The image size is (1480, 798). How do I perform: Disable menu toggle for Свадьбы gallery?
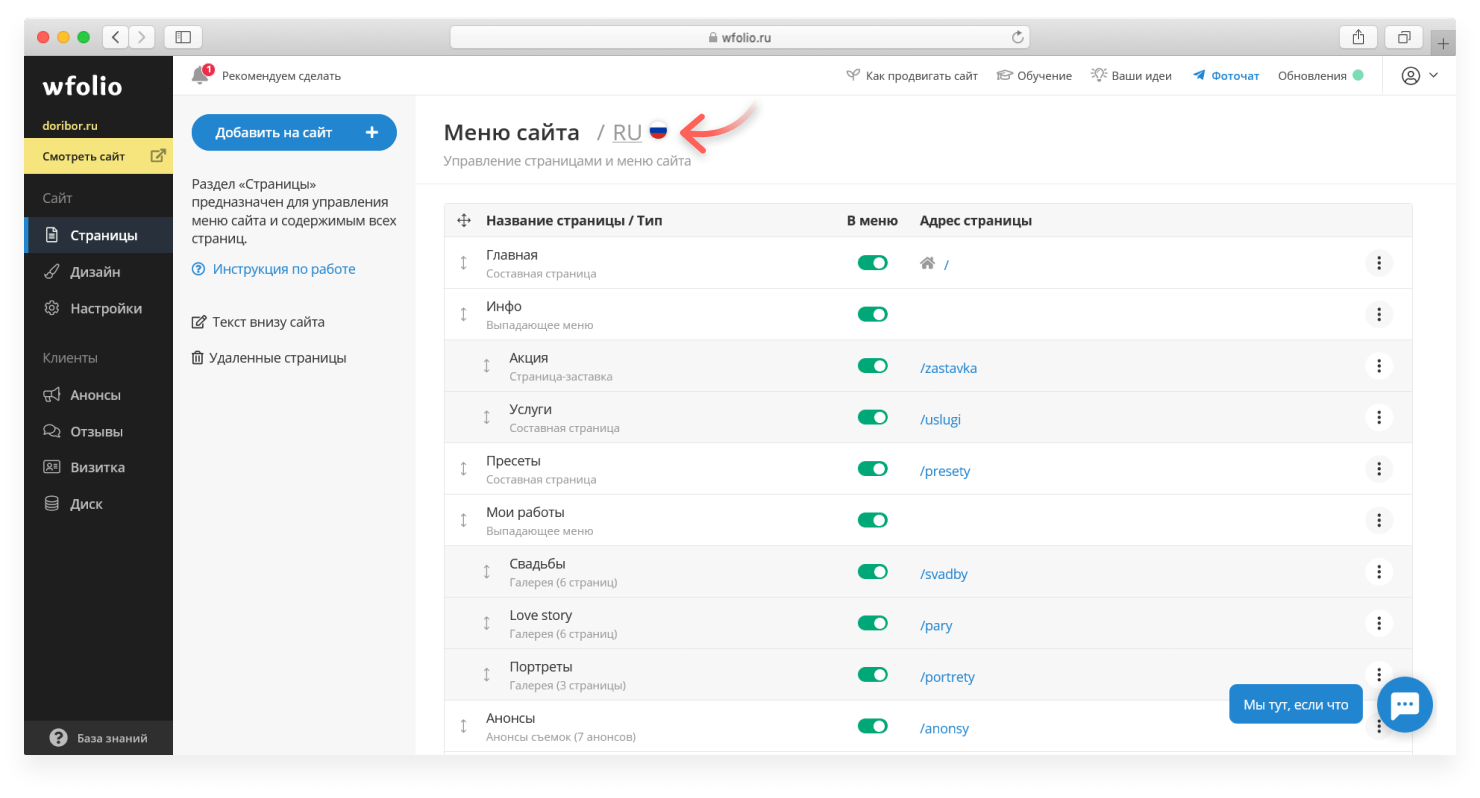pos(872,572)
